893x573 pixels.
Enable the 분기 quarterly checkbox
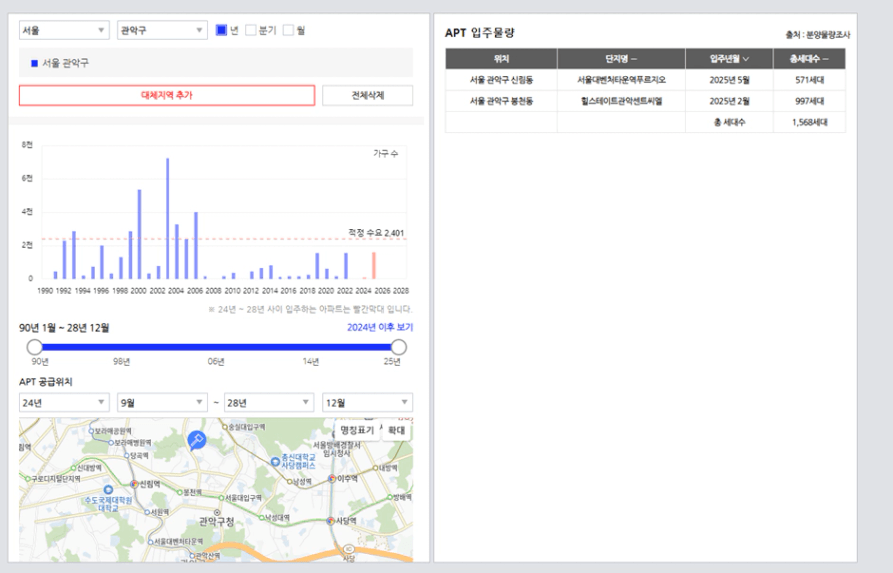[x=251, y=30]
